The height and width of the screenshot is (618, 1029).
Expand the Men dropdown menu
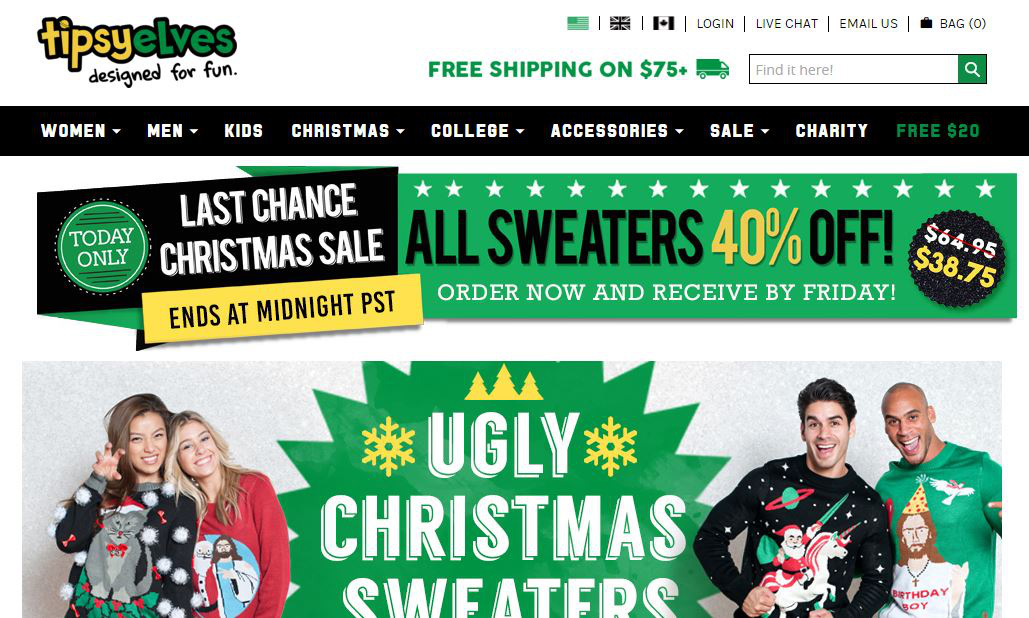pos(173,131)
